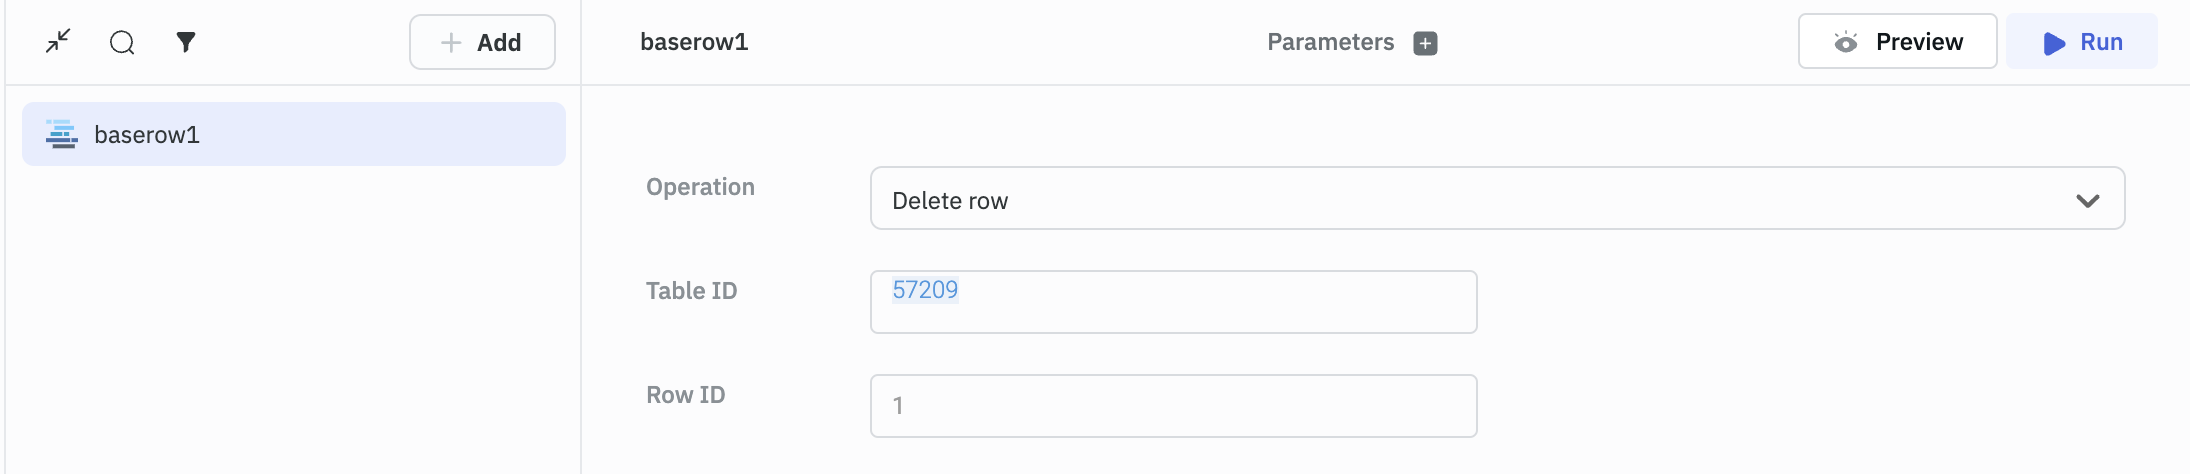Click the baserow1 query name header

[694, 42]
